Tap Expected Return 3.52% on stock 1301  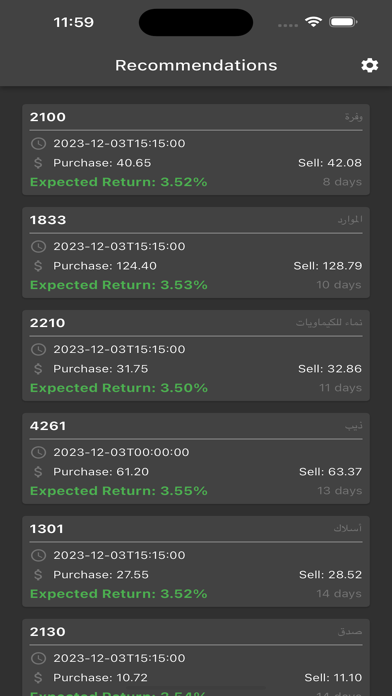click(x=119, y=594)
